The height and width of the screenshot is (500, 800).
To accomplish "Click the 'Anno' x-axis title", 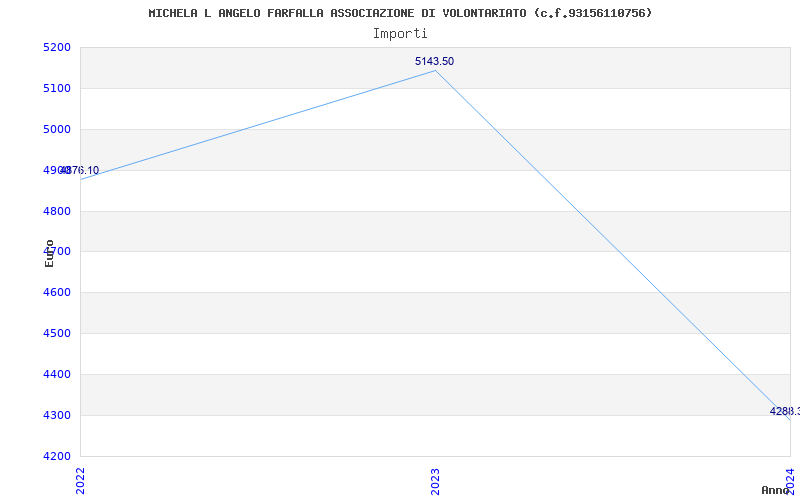I will [776, 490].
